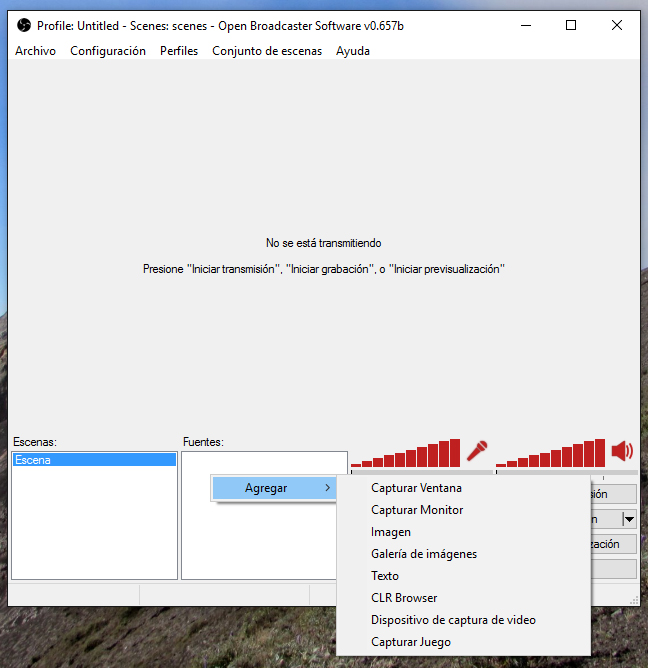Click the partially hidden transmisión button

613,494
